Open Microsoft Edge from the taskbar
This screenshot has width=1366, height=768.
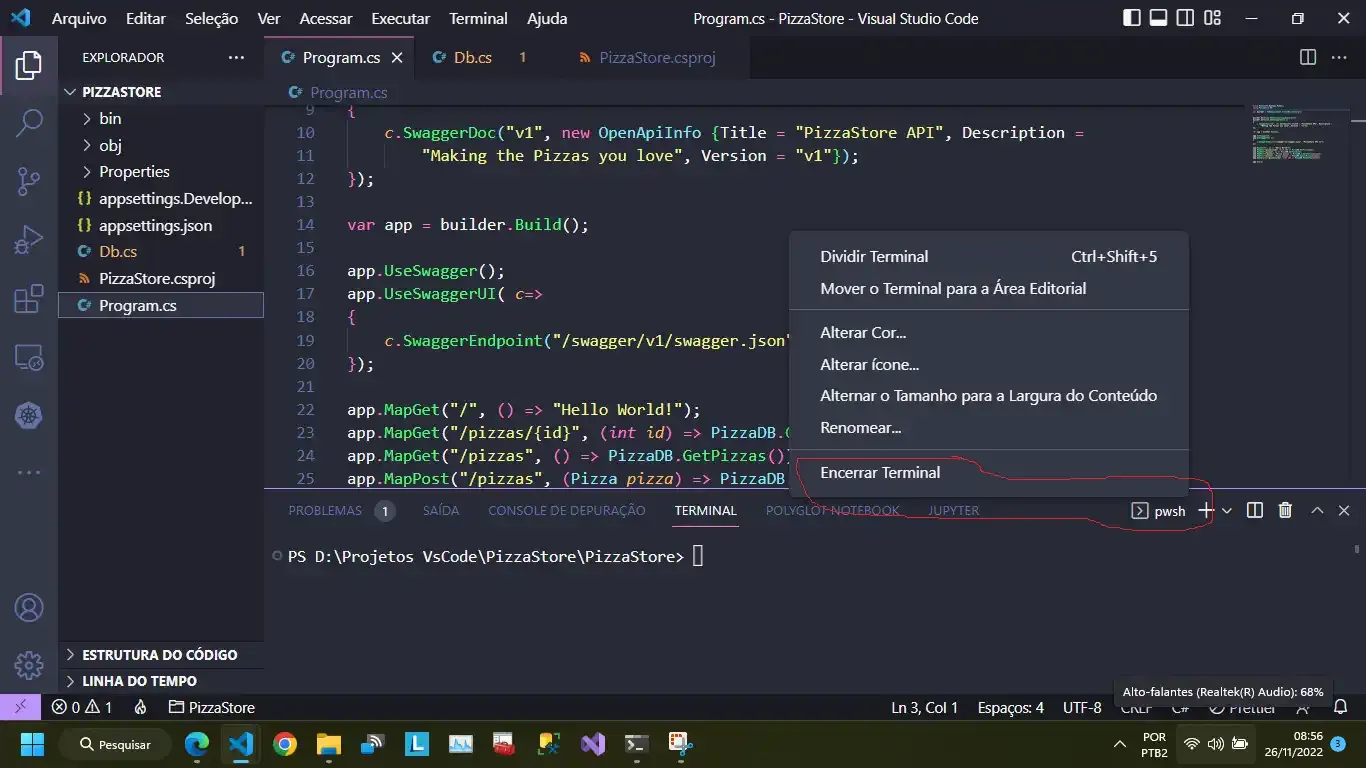197,744
